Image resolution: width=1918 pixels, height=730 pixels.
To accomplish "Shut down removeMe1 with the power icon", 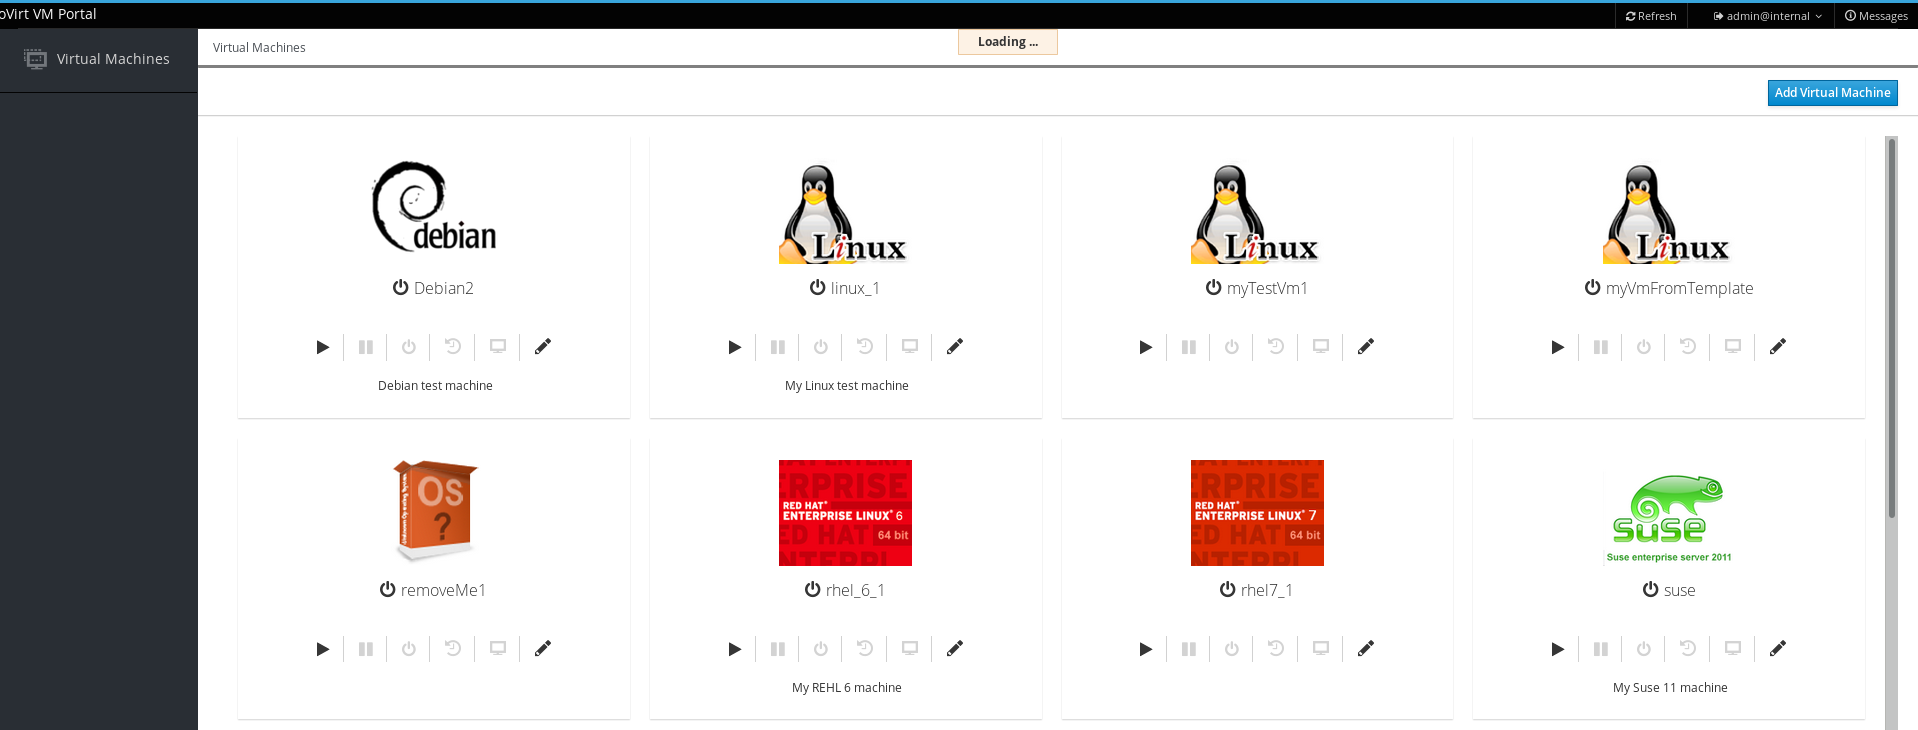I will click(x=409, y=649).
